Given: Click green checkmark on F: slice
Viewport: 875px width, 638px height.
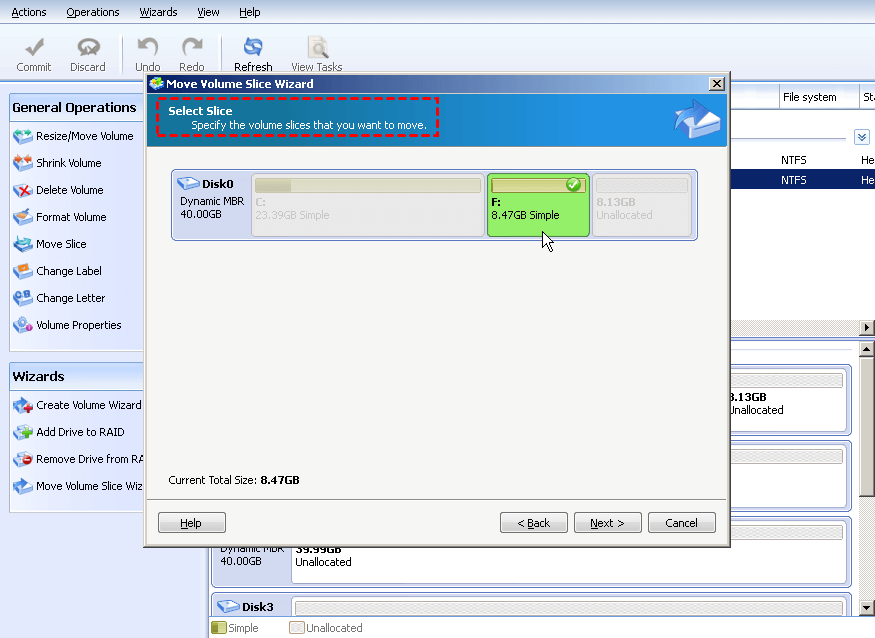Looking at the screenshot, I should [x=573, y=185].
